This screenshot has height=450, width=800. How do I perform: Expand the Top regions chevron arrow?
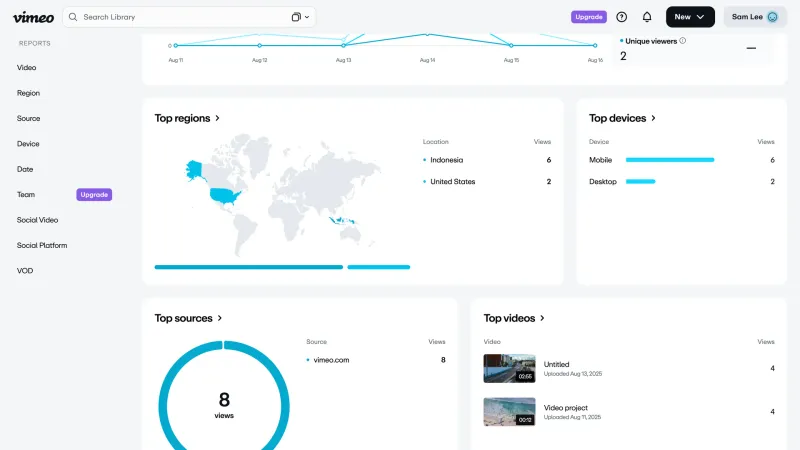(217, 118)
